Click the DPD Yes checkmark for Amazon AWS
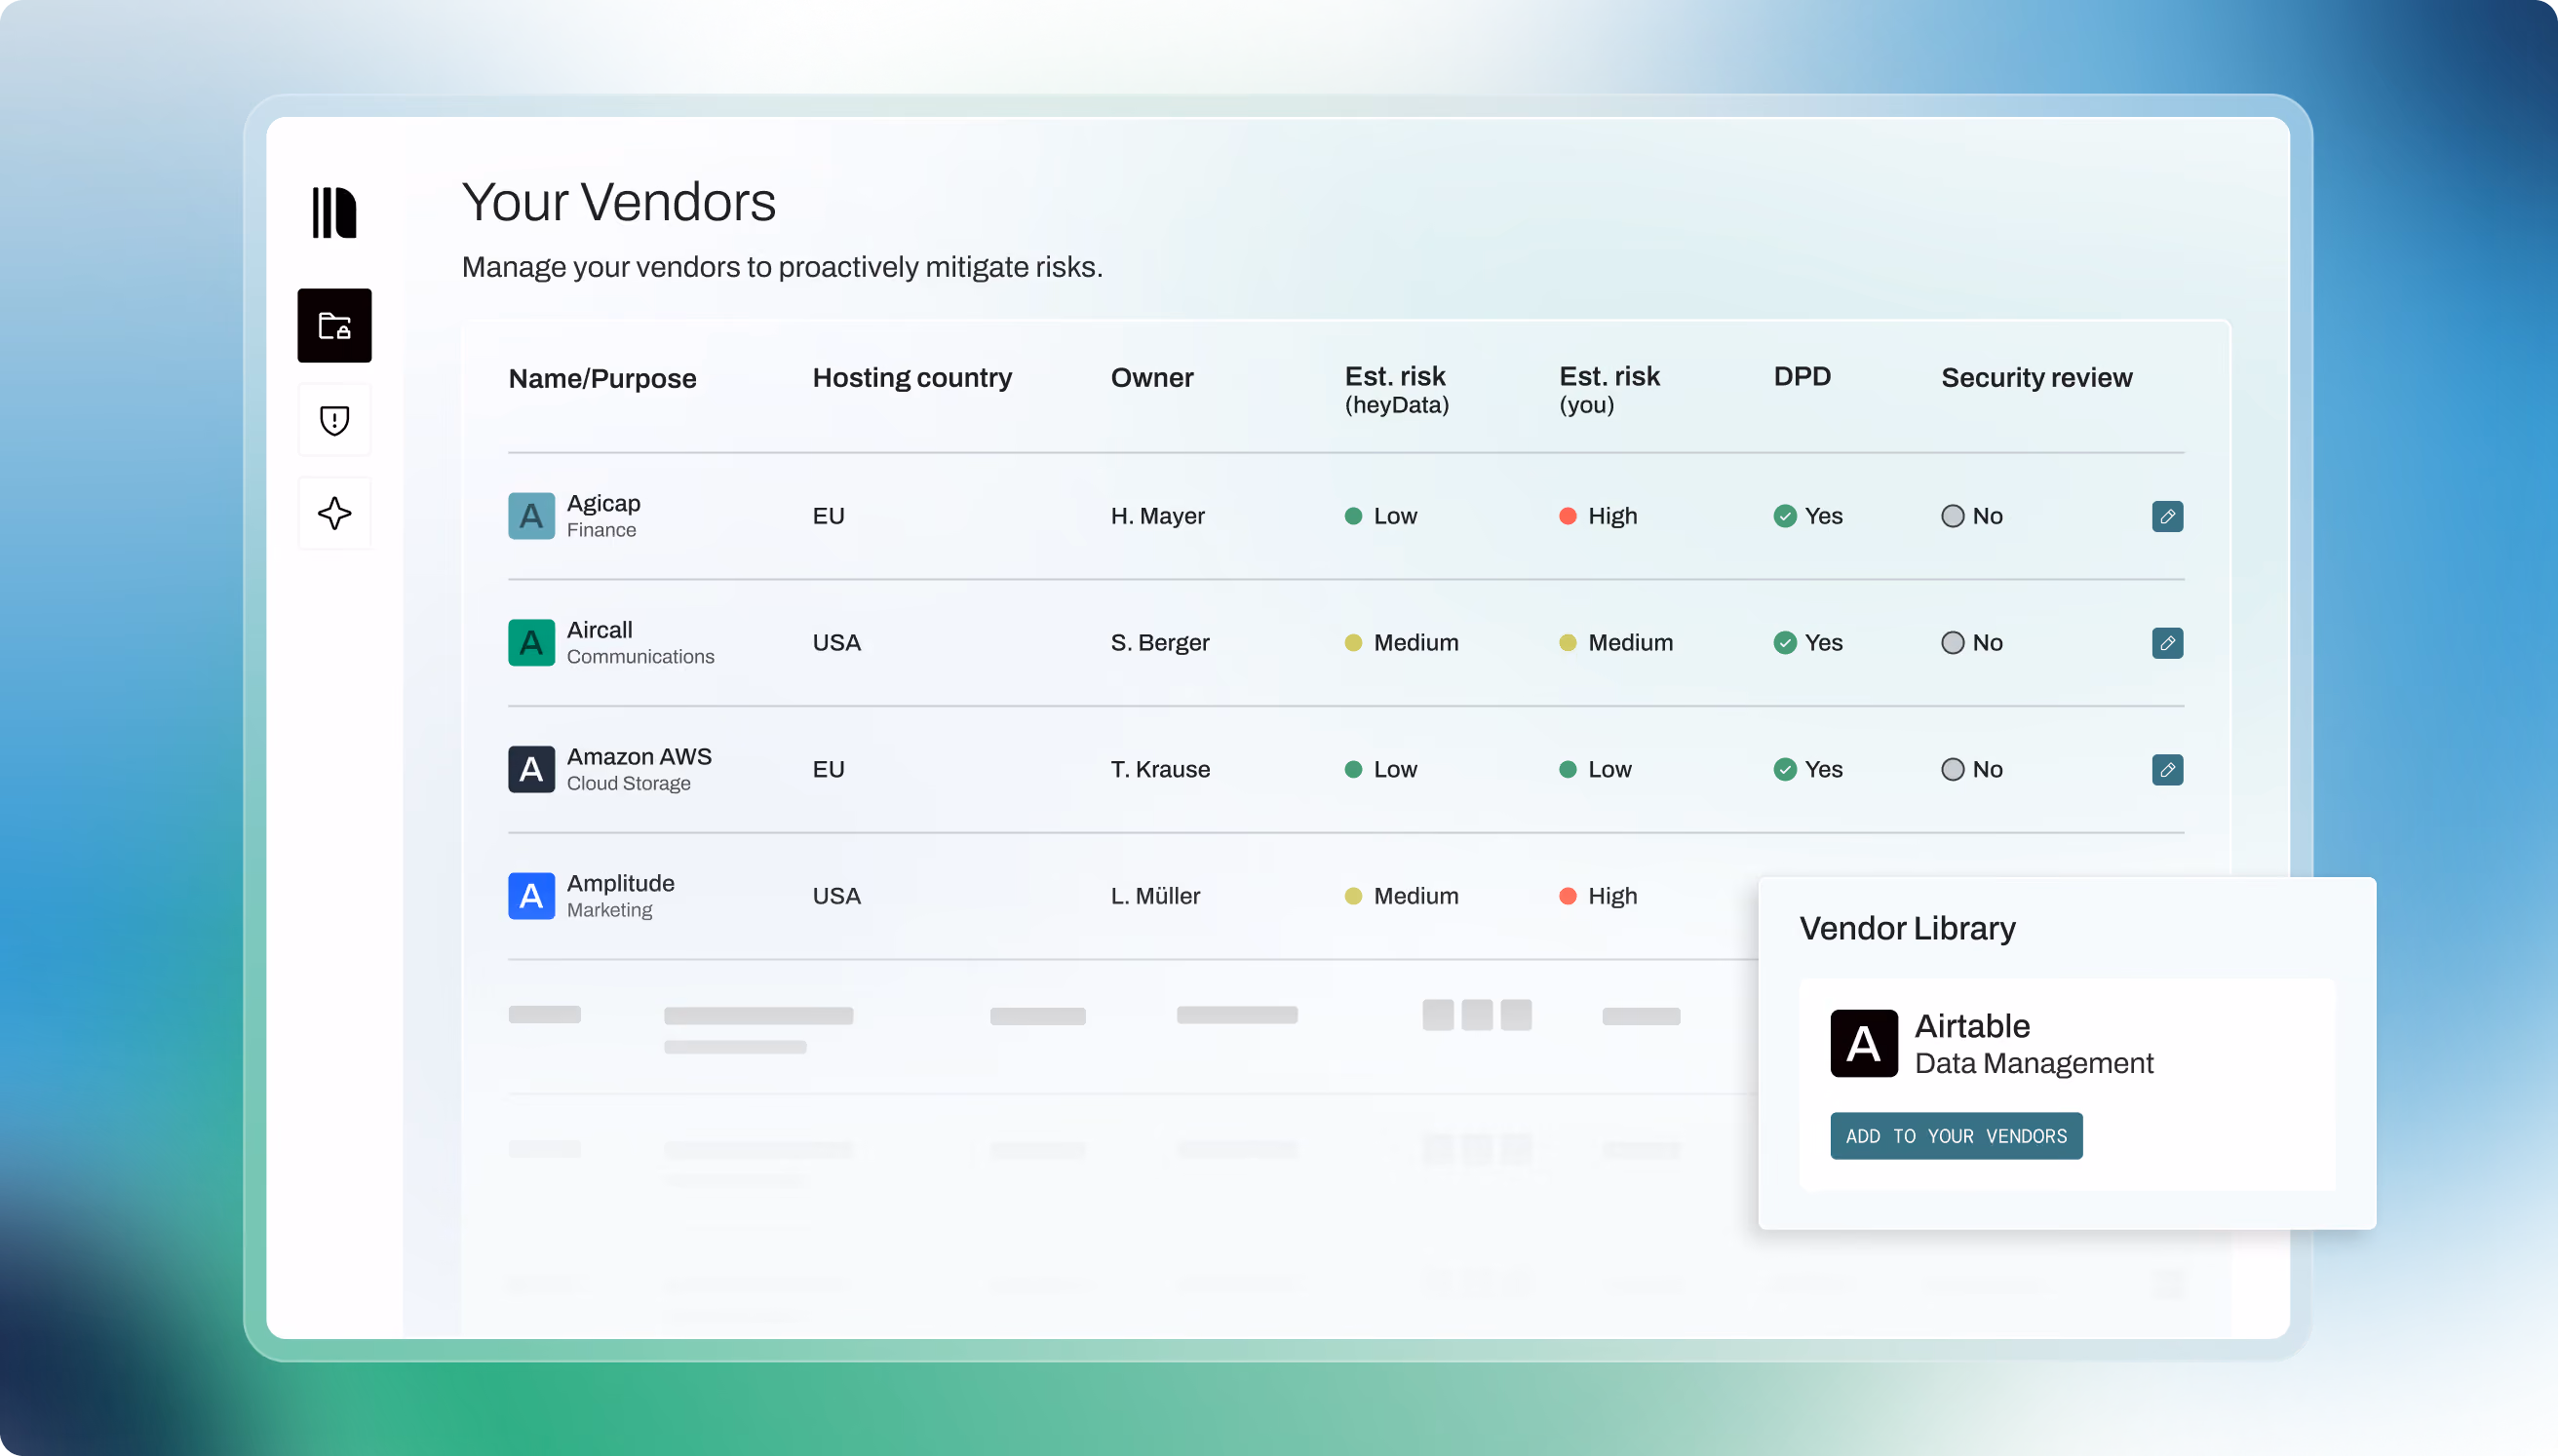2558x1456 pixels. pyautogui.click(x=1785, y=769)
